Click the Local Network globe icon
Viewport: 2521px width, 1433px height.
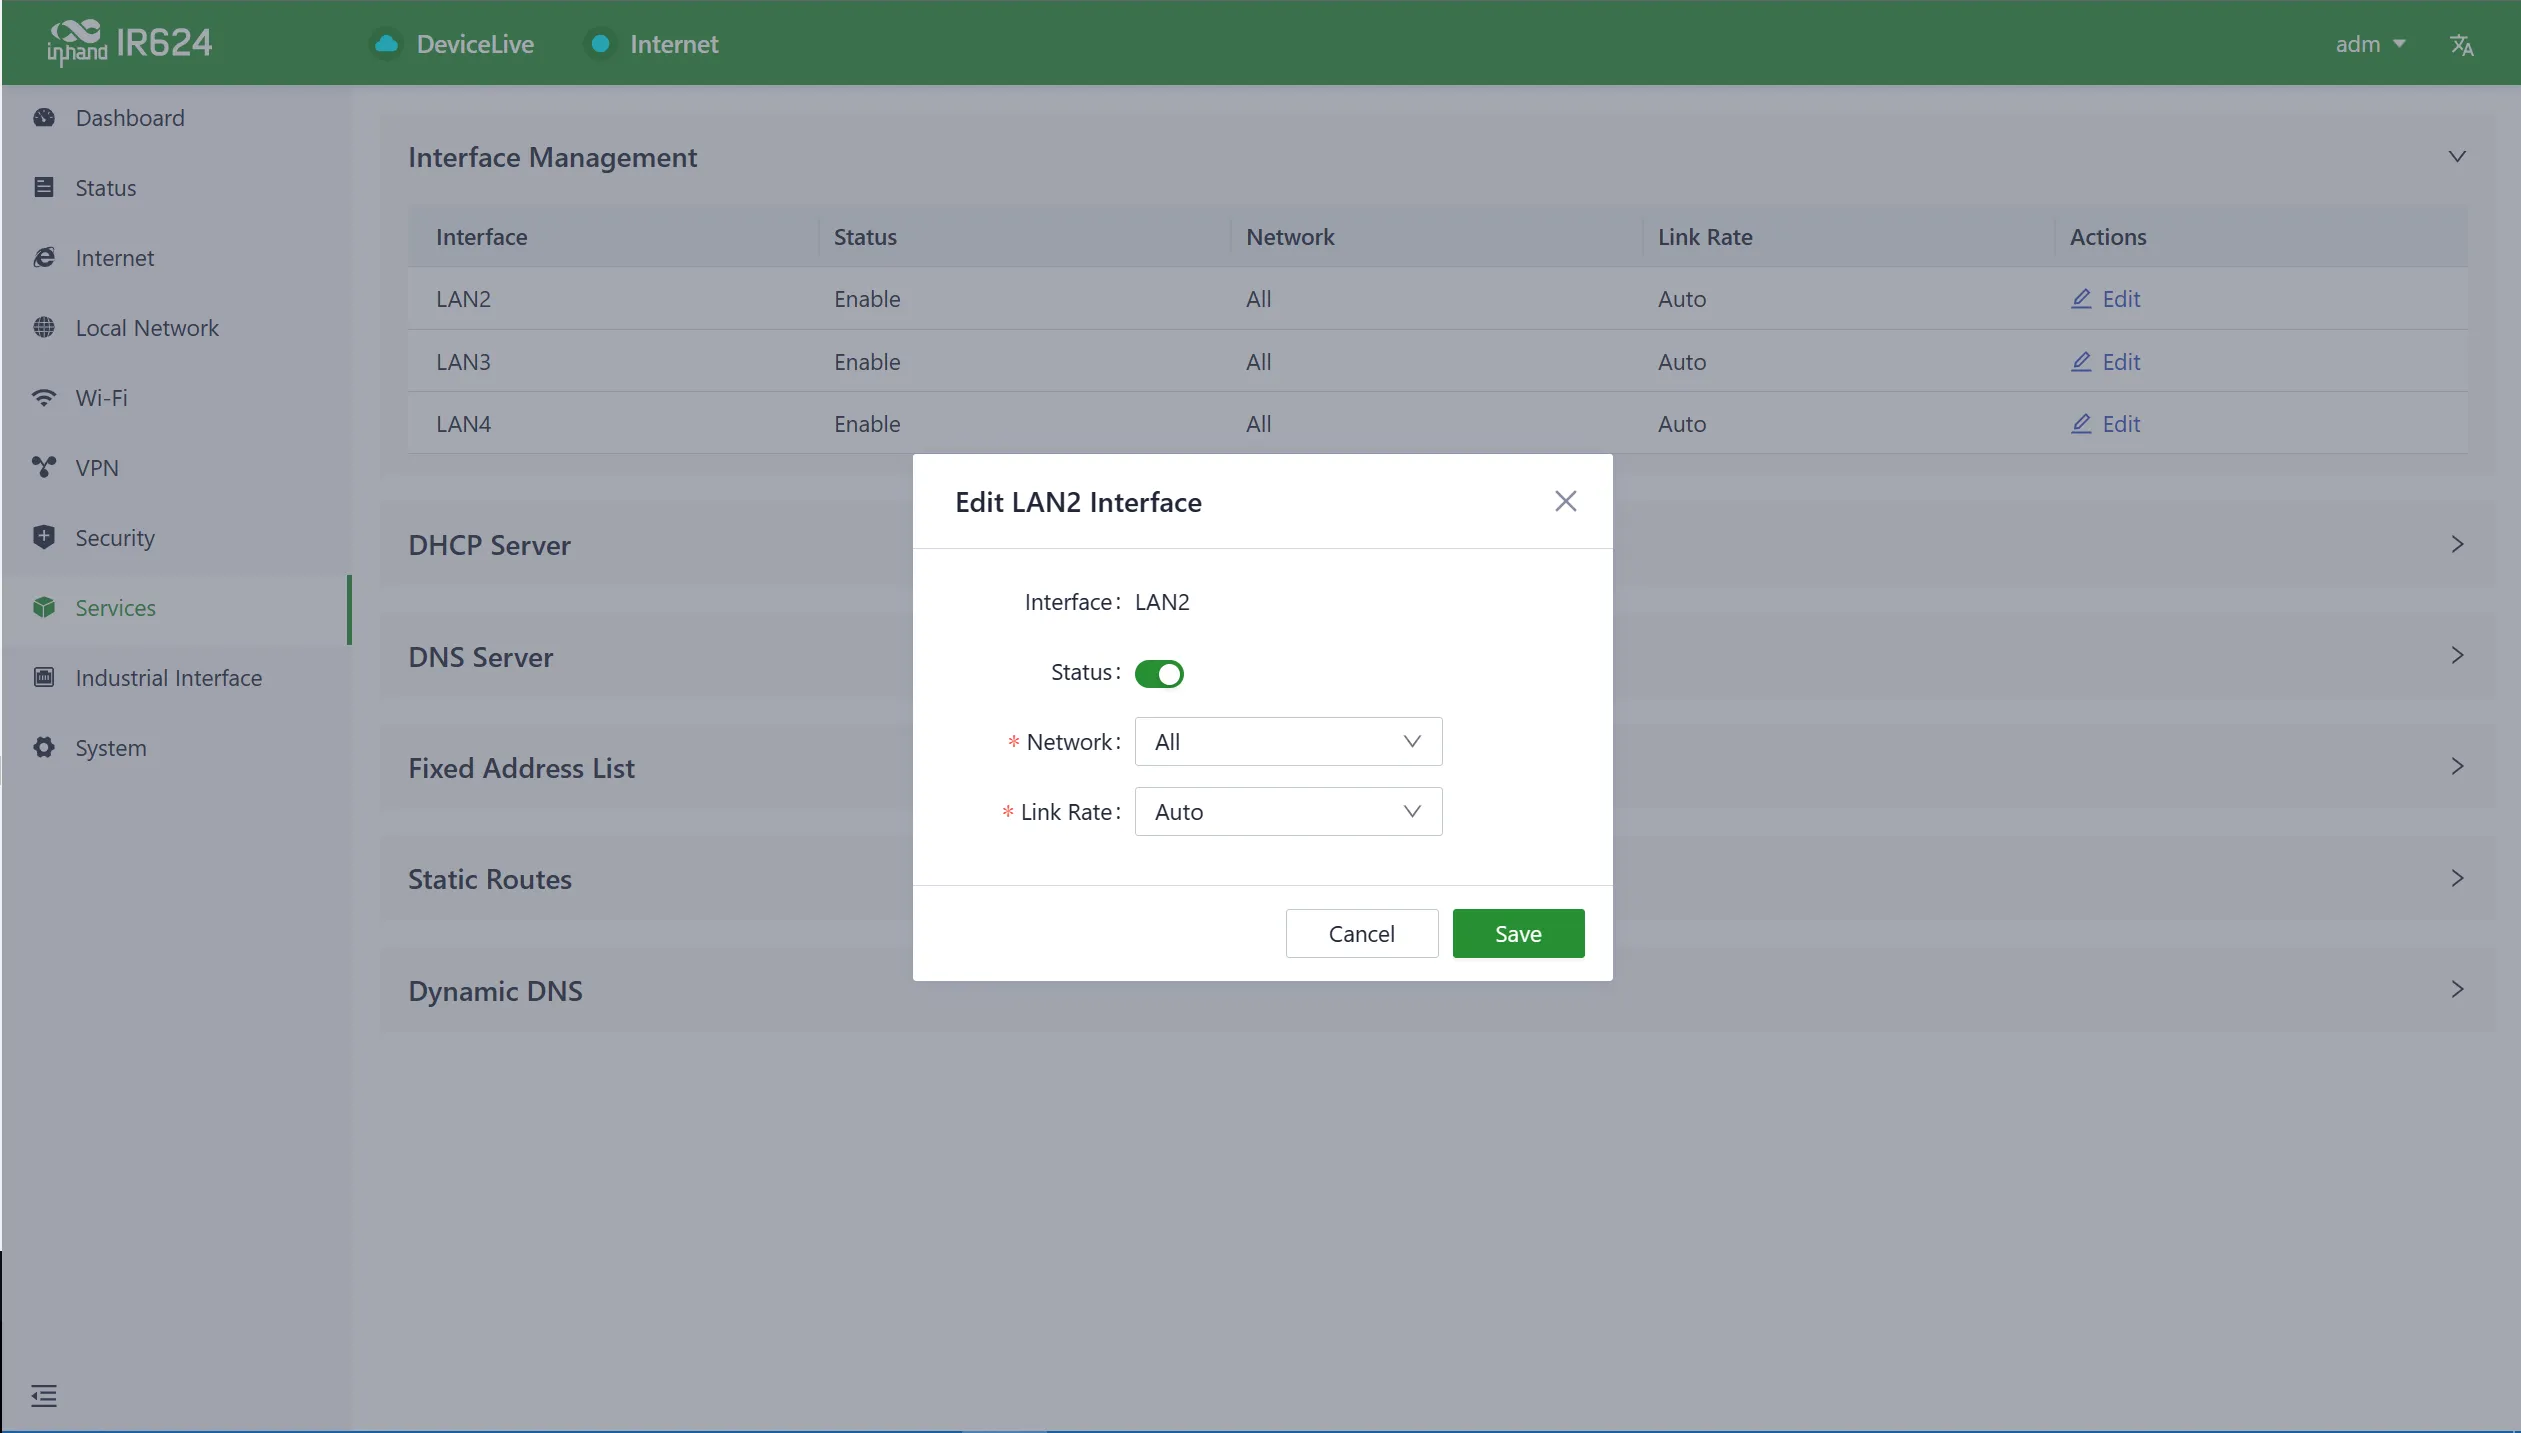pyautogui.click(x=44, y=328)
